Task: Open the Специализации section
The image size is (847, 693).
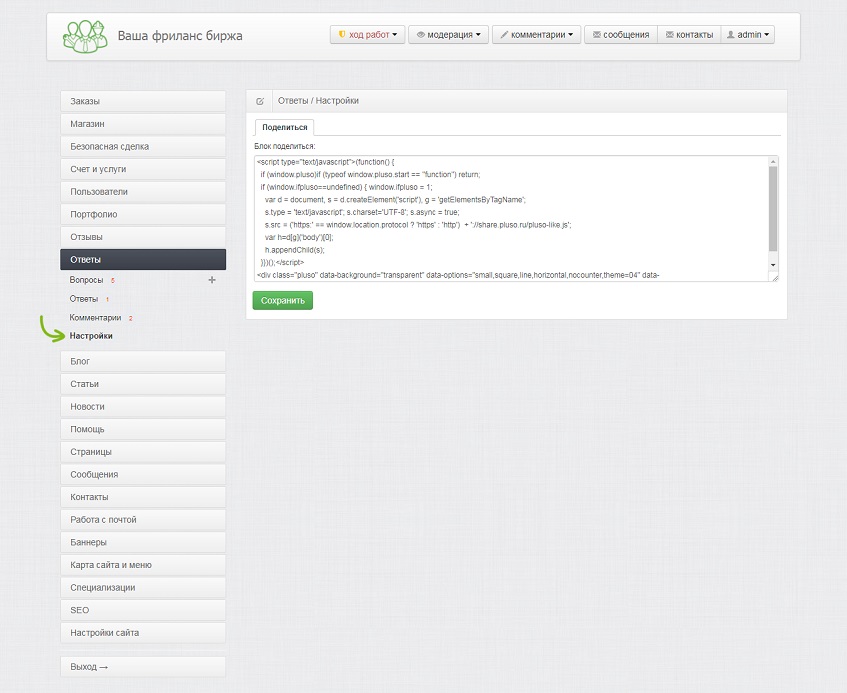Action: tap(143, 588)
